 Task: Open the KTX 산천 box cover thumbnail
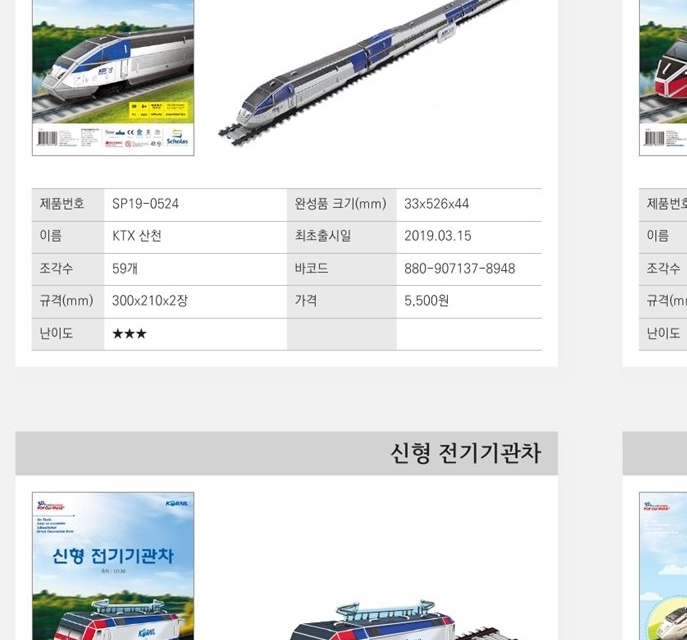[113, 78]
